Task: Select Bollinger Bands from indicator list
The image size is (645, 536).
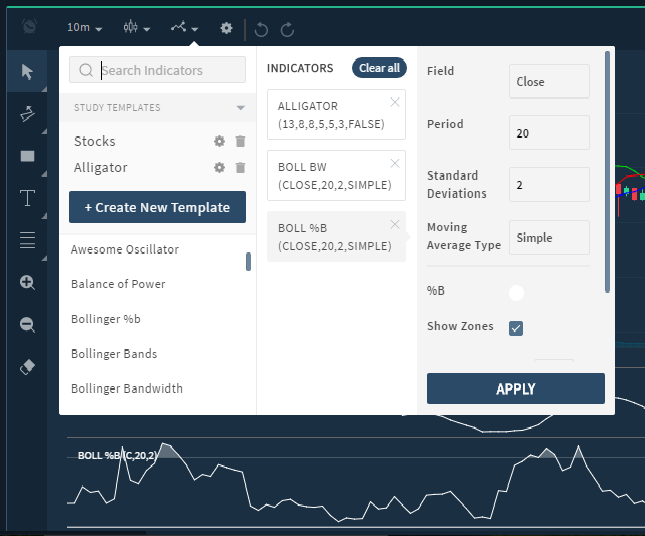Action: click(114, 354)
